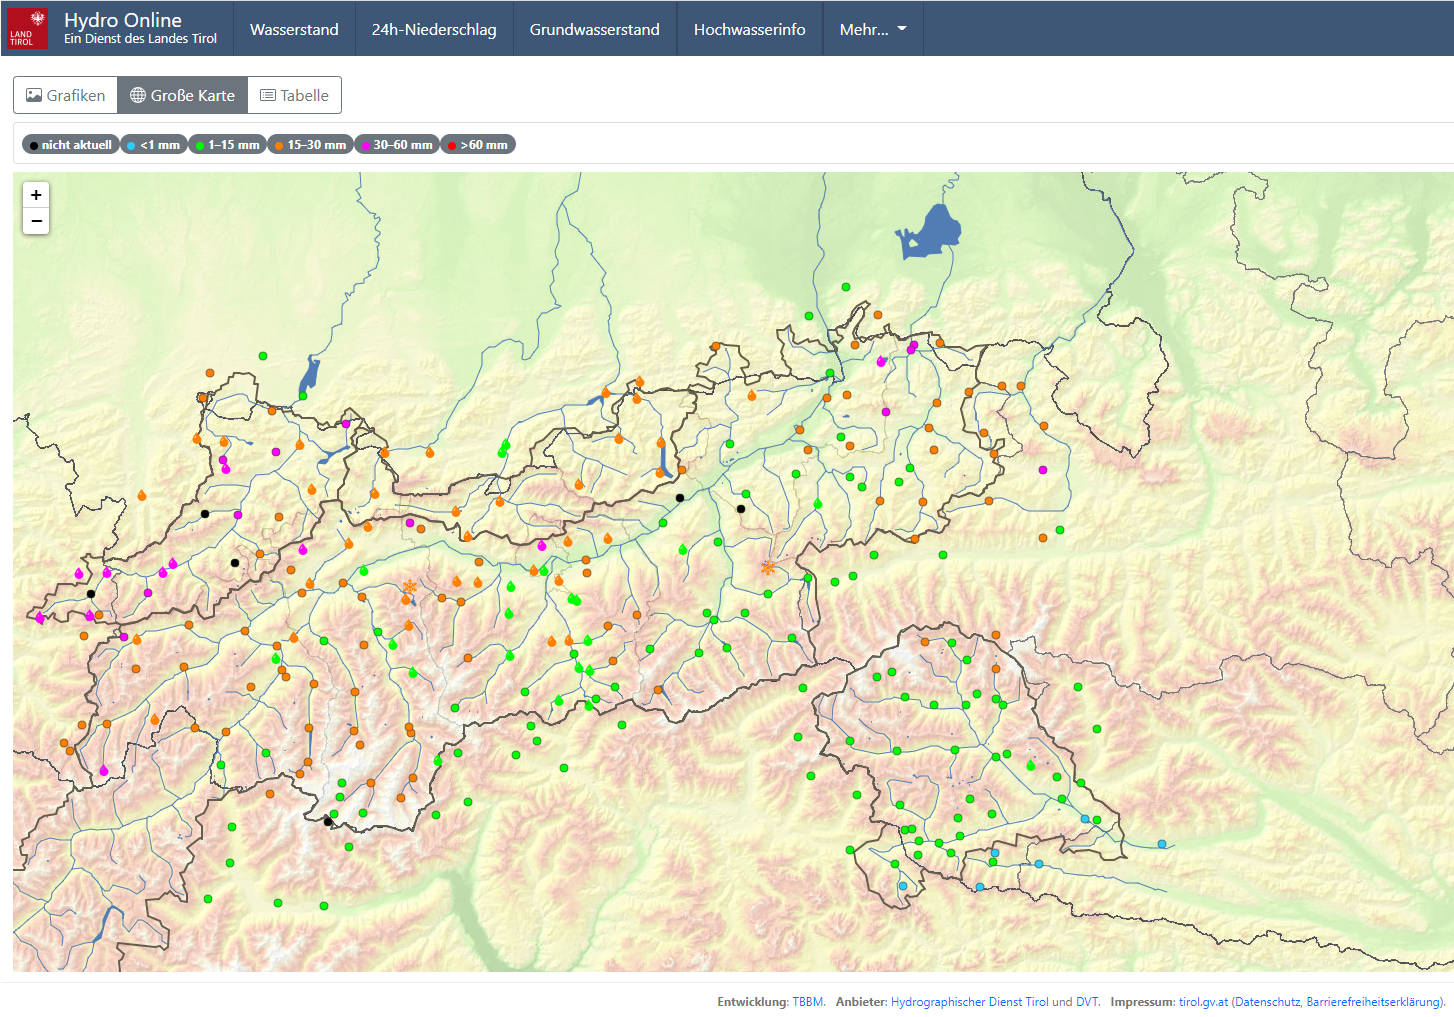The height and width of the screenshot is (1017, 1454).
Task: Click the Land Tirol logo
Action: click(x=27, y=28)
